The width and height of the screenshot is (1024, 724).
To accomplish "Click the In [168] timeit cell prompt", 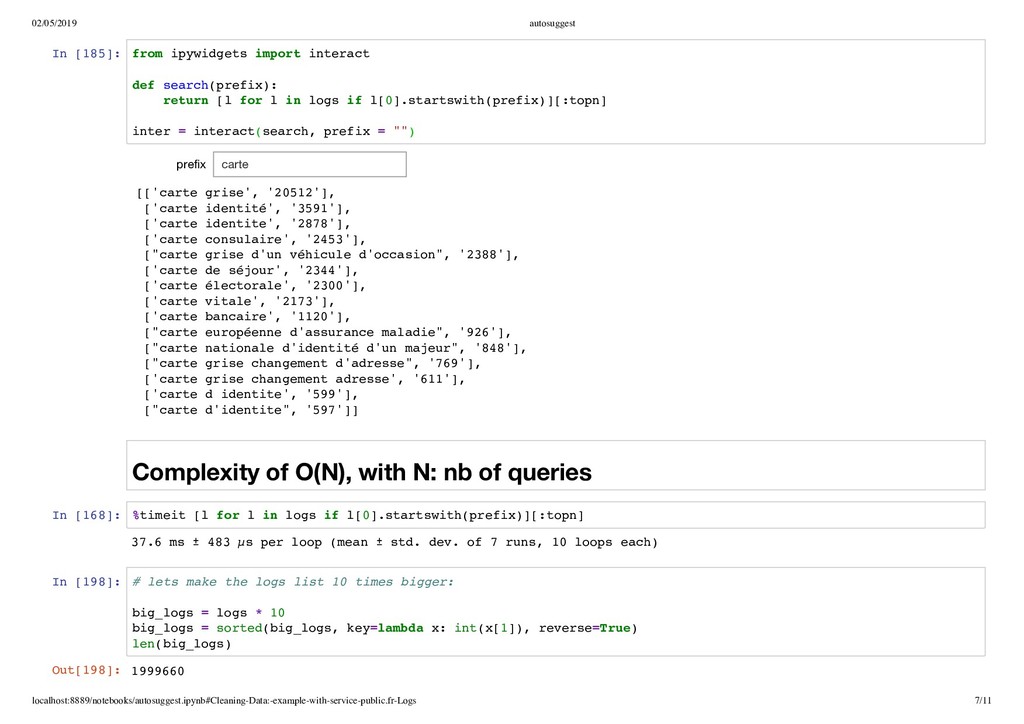I will (x=86, y=516).
